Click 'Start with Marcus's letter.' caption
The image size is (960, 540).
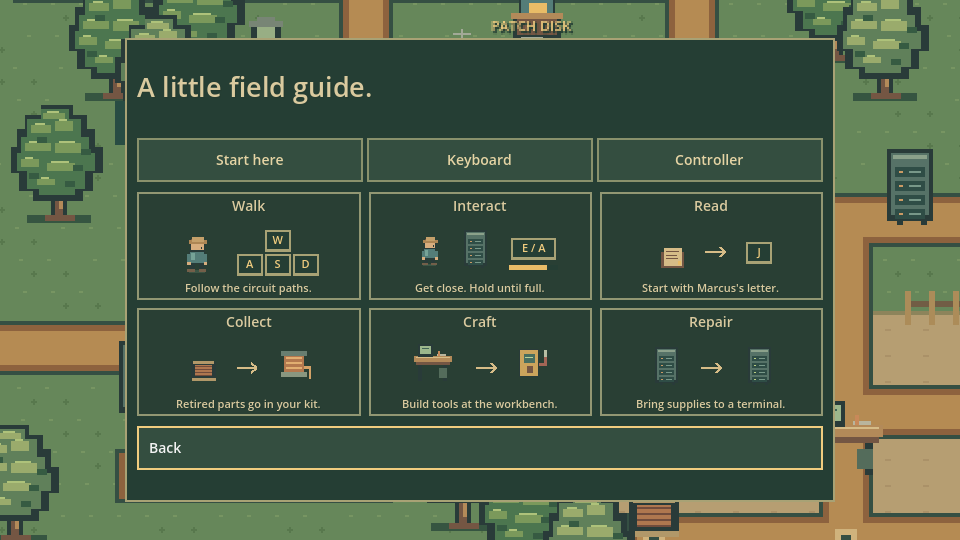click(710, 288)
